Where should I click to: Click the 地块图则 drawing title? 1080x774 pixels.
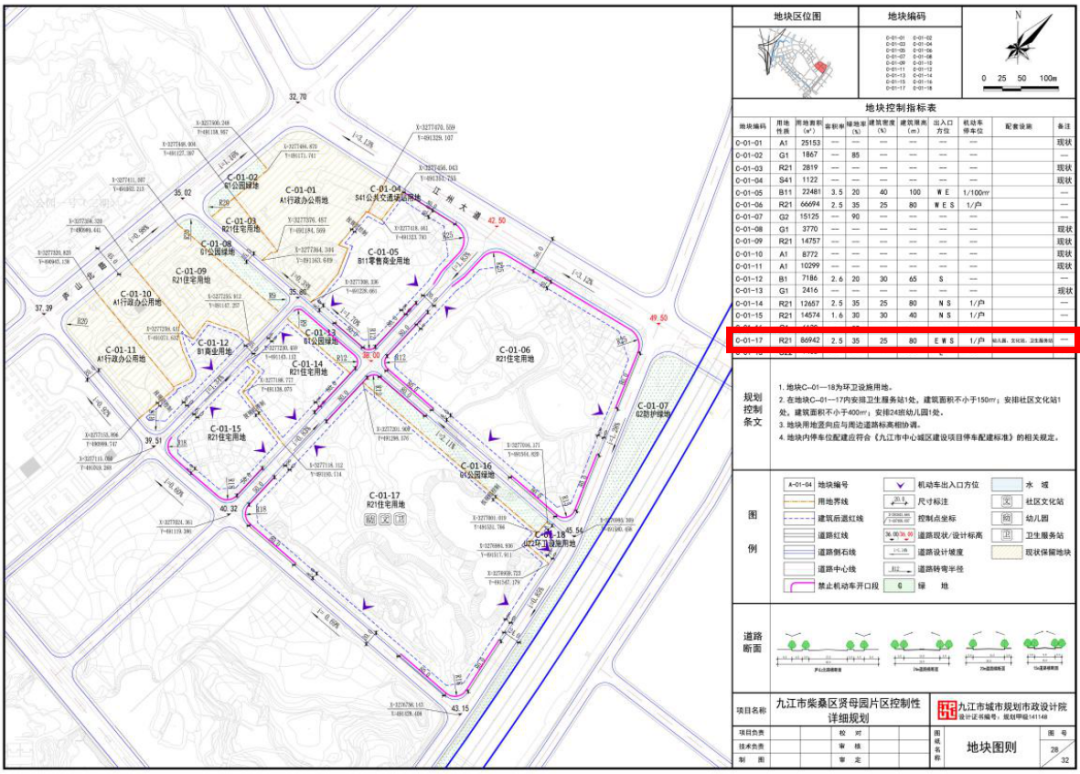click(991, 747)
